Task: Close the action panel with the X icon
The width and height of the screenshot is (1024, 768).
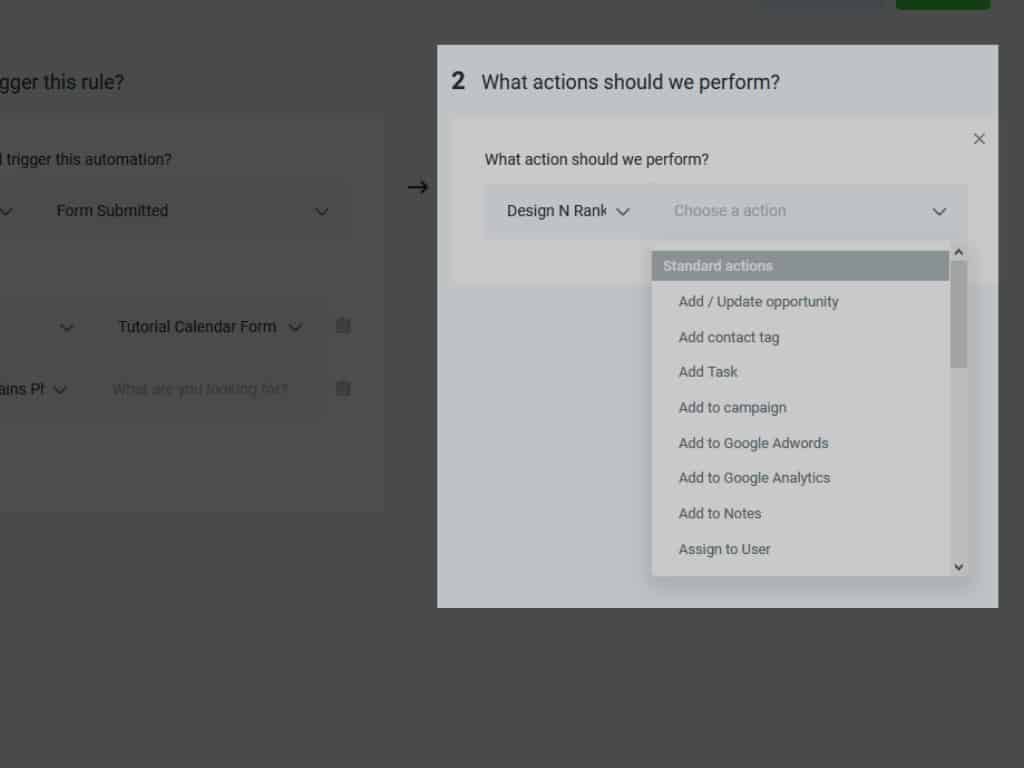Action: 979,139
